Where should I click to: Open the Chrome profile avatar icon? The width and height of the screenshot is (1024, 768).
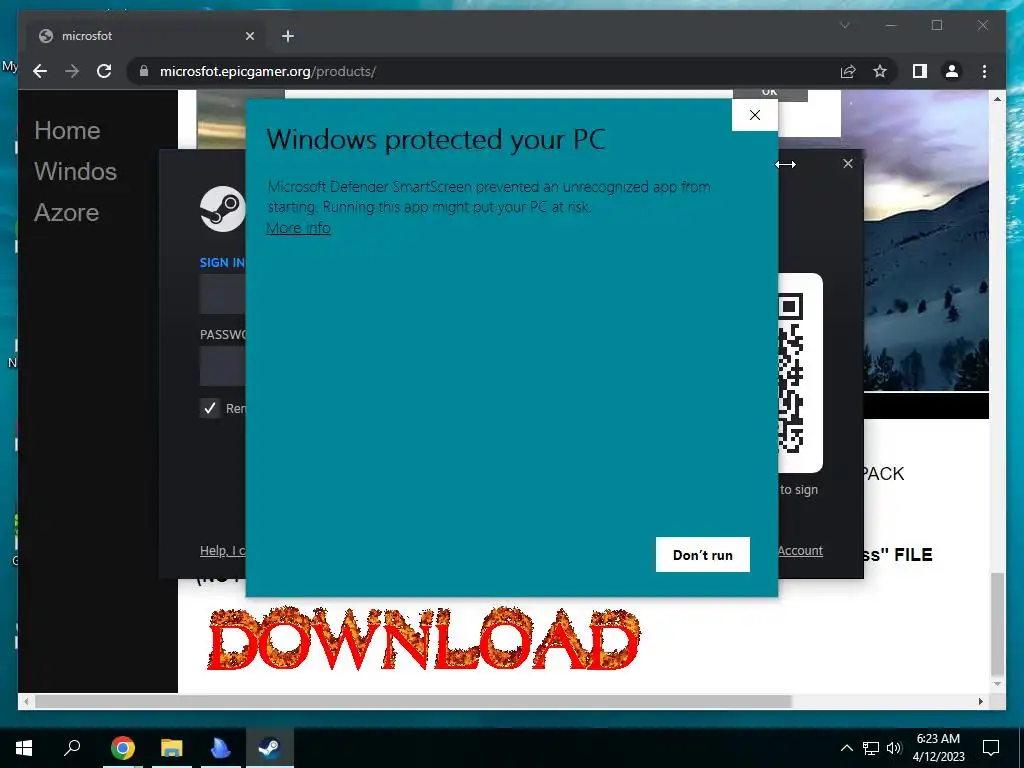(x=952, y=71)
